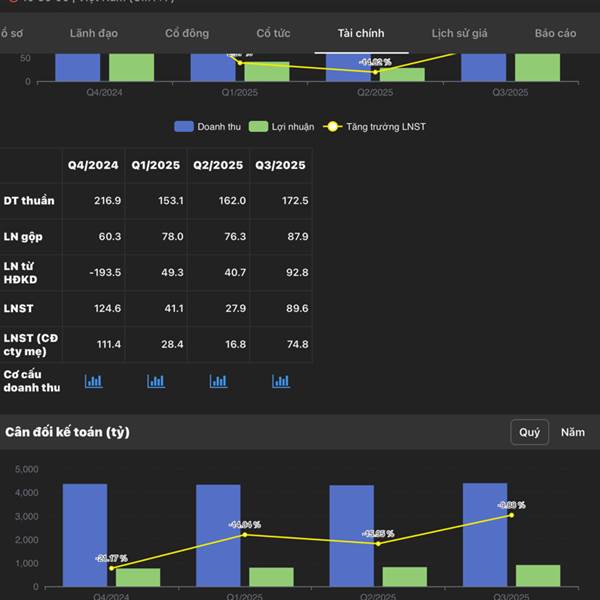Image resolution: width=600 pixels, height=600 pixels.
Task: Click parent company LNST value 74.8
Action: click(x=298, y=345)
